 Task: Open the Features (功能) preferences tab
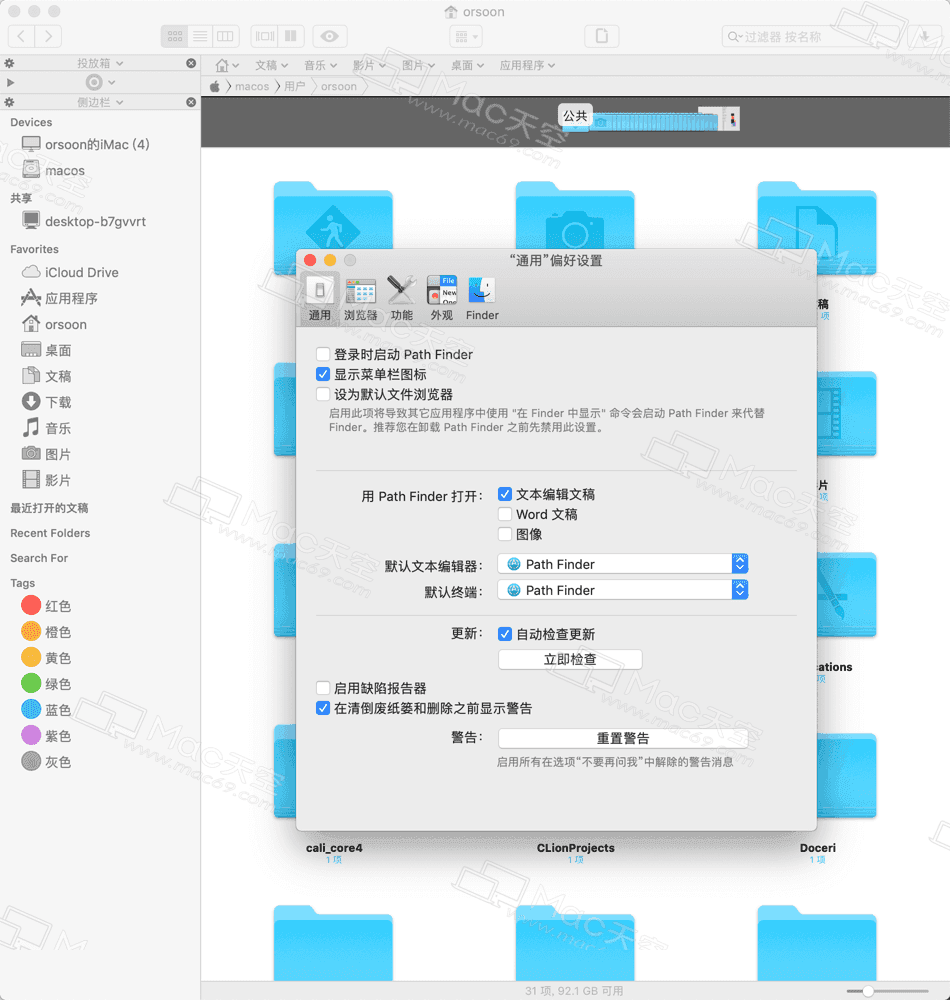click(402, 298)
